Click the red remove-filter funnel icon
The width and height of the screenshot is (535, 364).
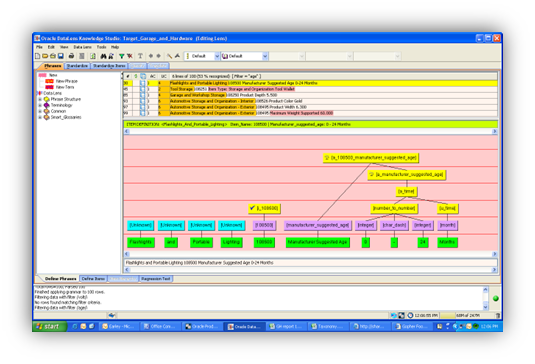coord(130,56)
